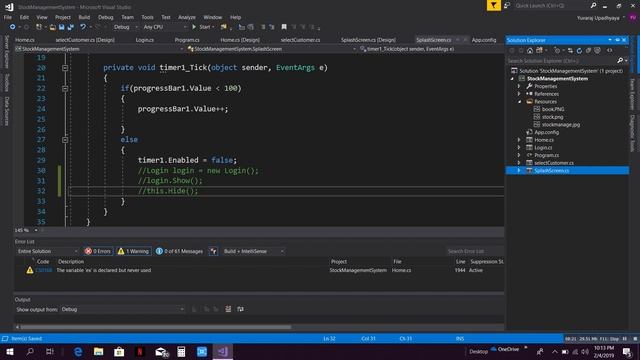This screenshot has width=640, height=360.
Task: Open the Build + IntelliSense dropdown
Action: 253,251
